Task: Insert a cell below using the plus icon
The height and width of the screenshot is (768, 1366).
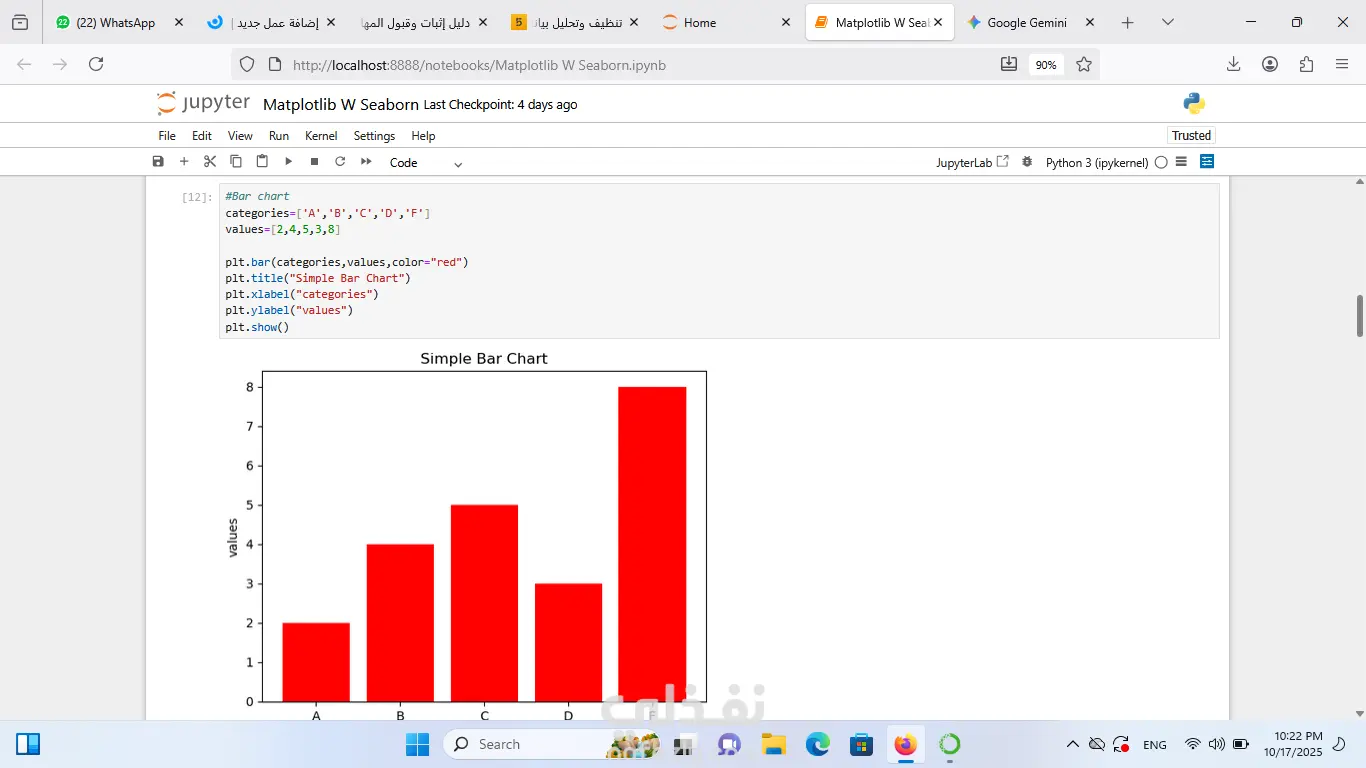Action: coord(184,162)
